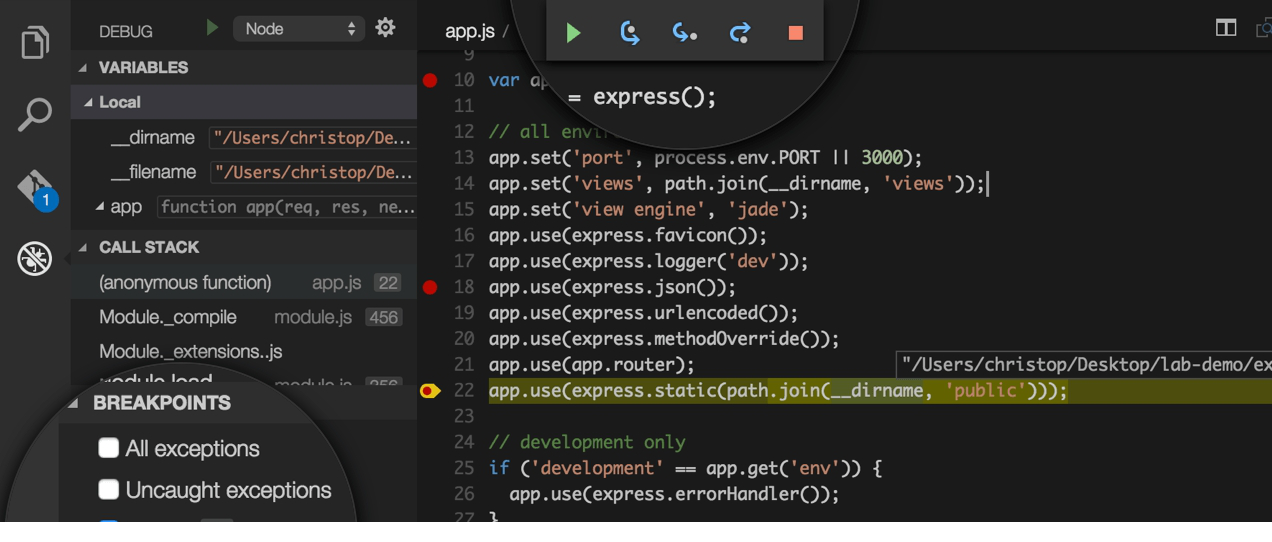The width and height of the screenshot is (1272, 542).
Task: Continue execution with the green play button in the debug toolbar
Action: point(574,33)
